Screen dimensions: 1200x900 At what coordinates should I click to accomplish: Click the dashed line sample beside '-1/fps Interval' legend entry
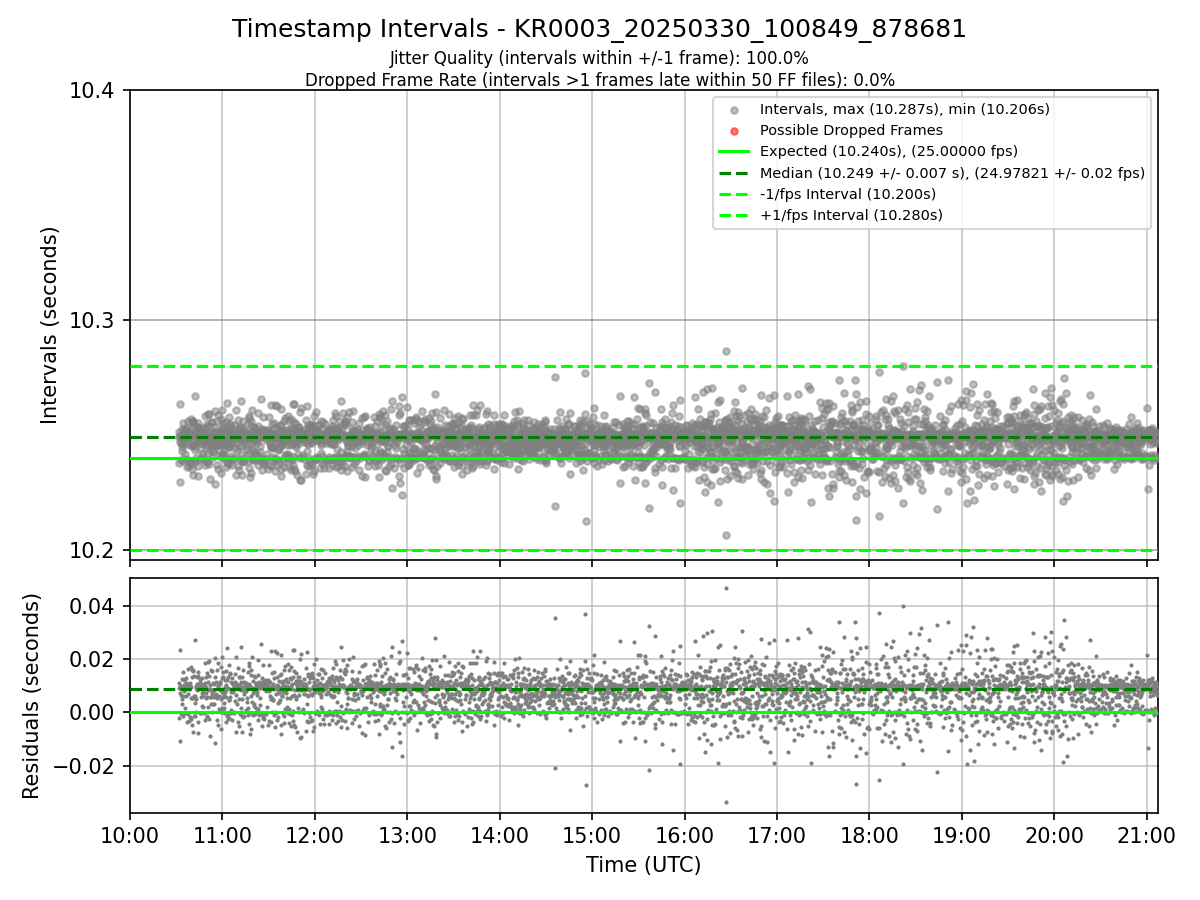(734, 194)
